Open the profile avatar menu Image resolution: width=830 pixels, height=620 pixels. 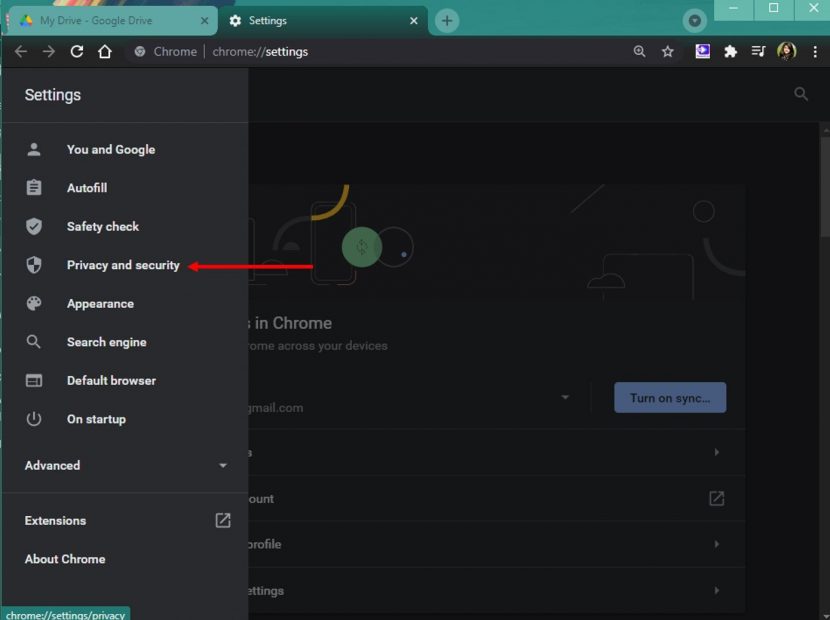[x=787, y=51]
